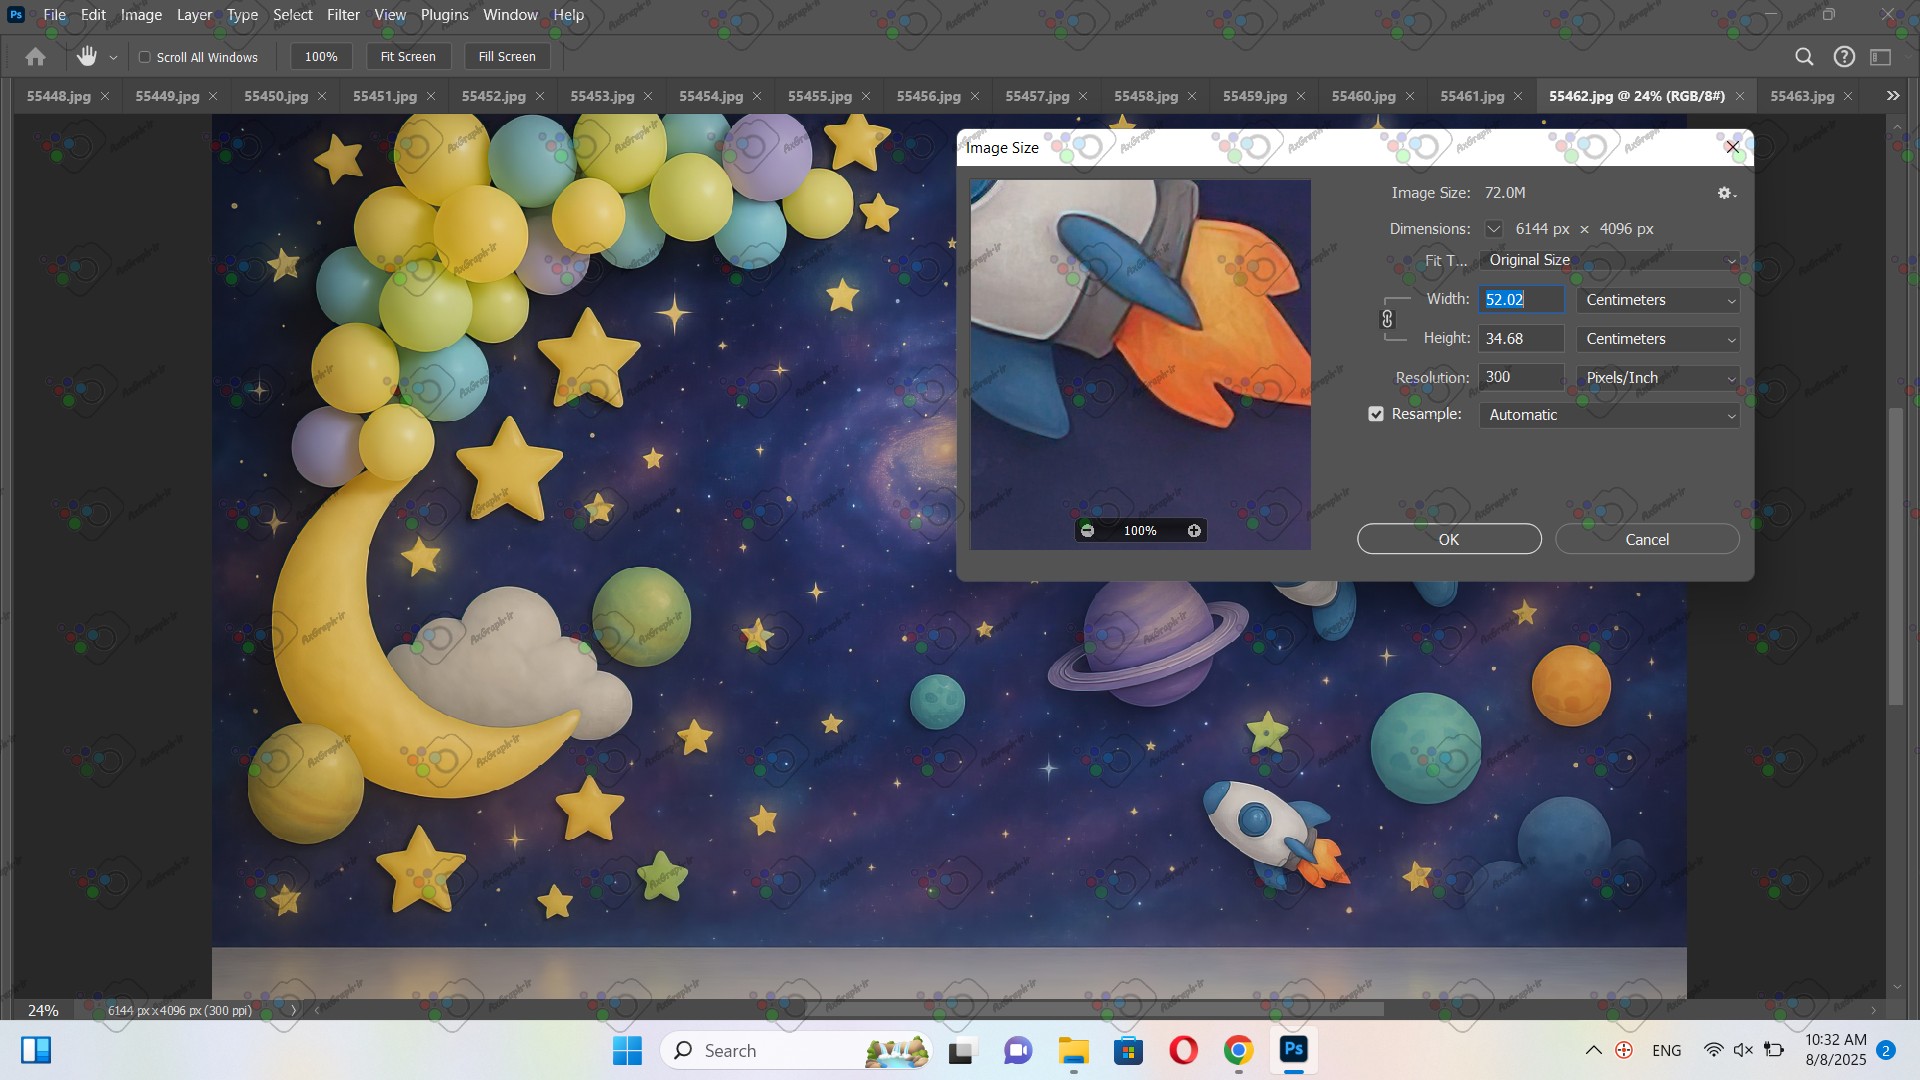Switch to the 55455.jpg document tab

tap(819, 96)
